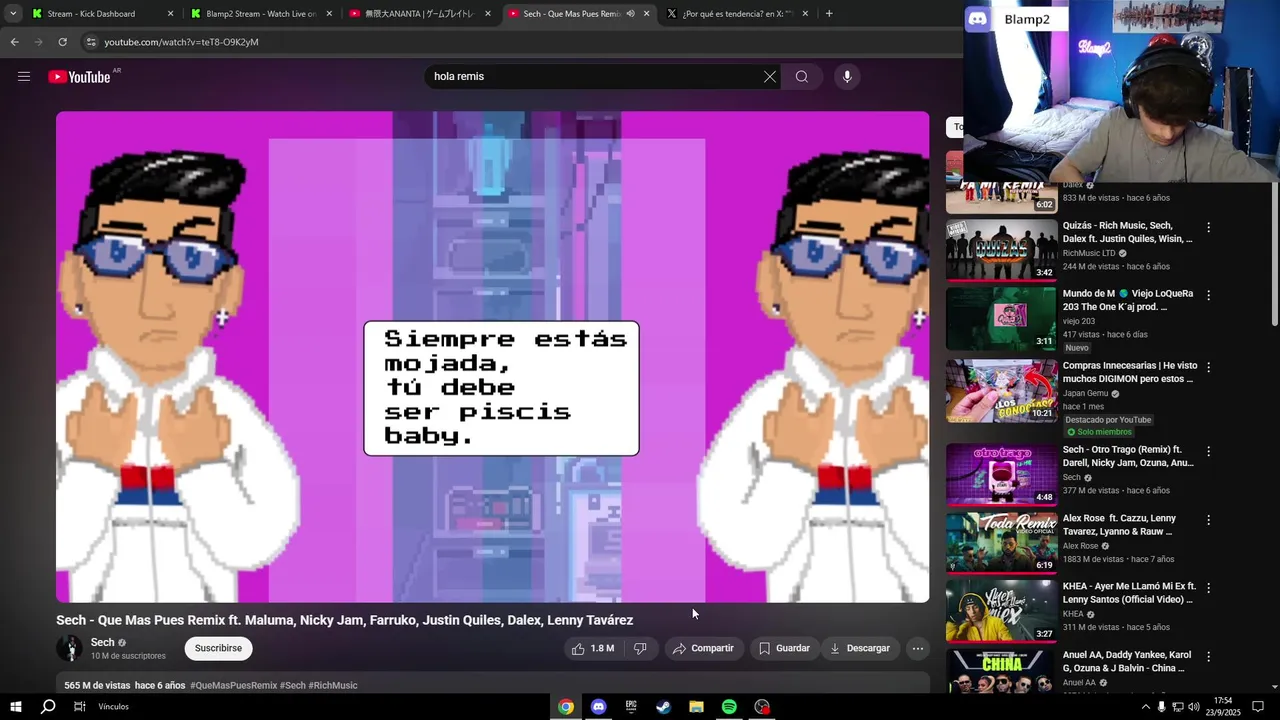Like the video with thumbs up

[x=592, y=648]
